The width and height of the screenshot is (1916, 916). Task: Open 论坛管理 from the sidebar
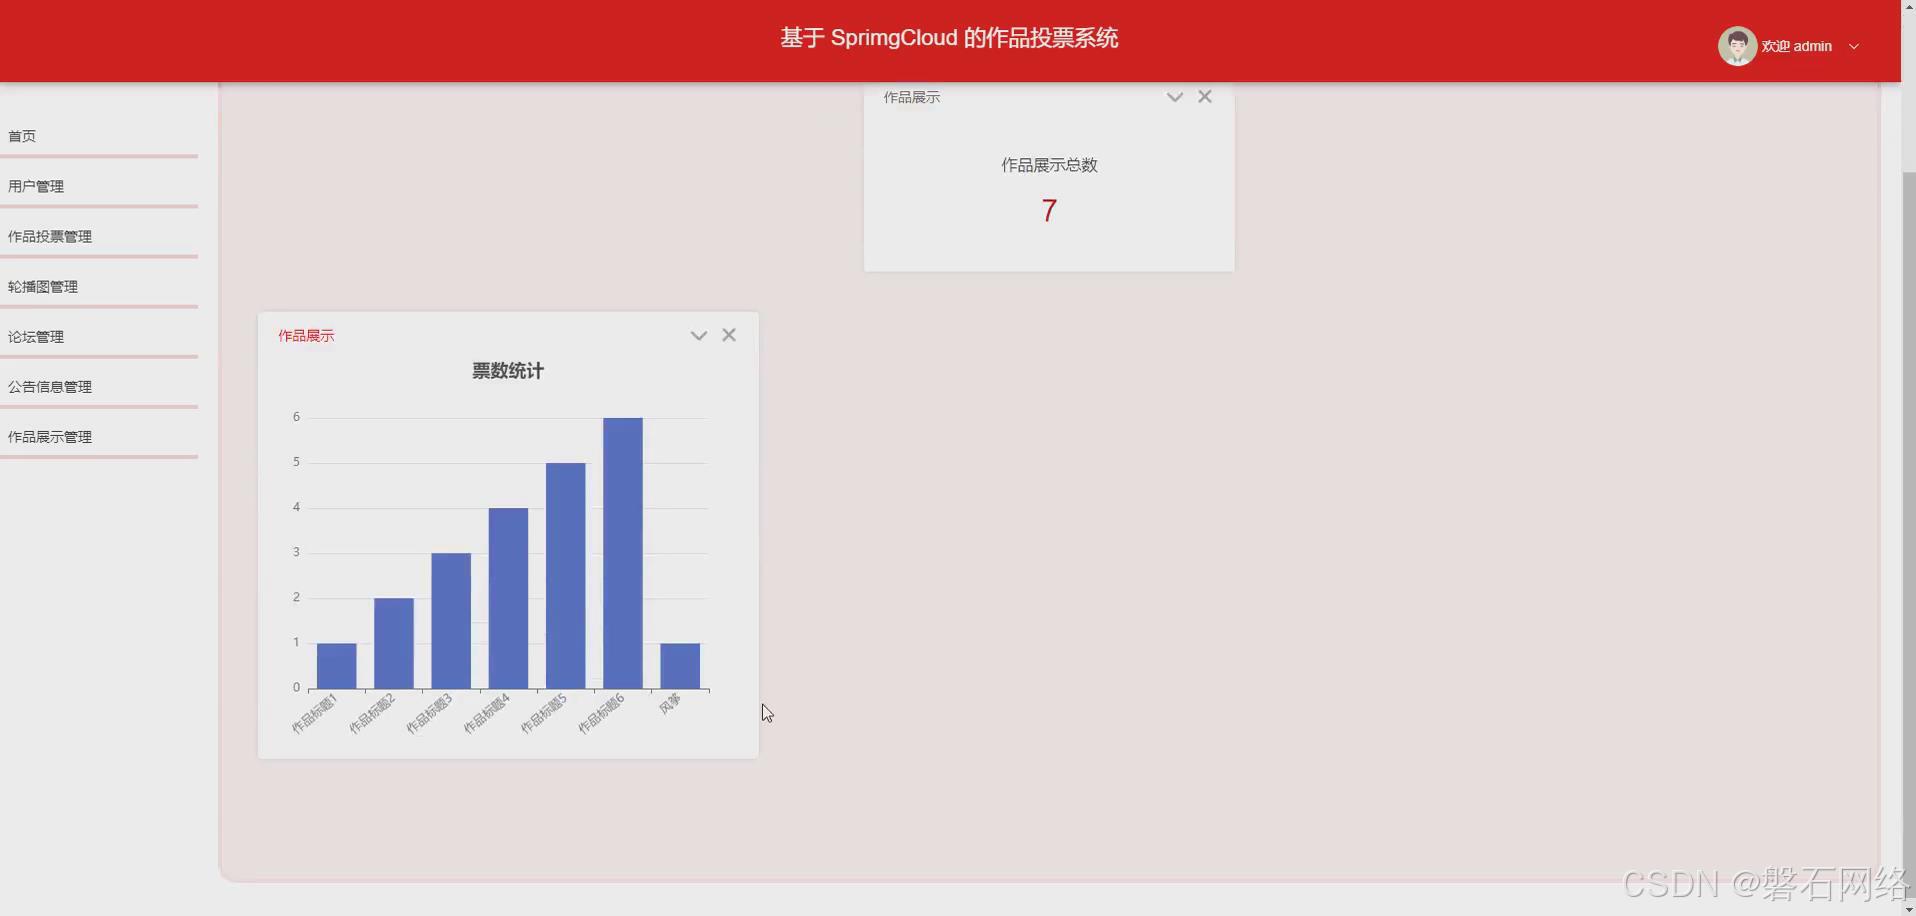click(x=35, y=336)
